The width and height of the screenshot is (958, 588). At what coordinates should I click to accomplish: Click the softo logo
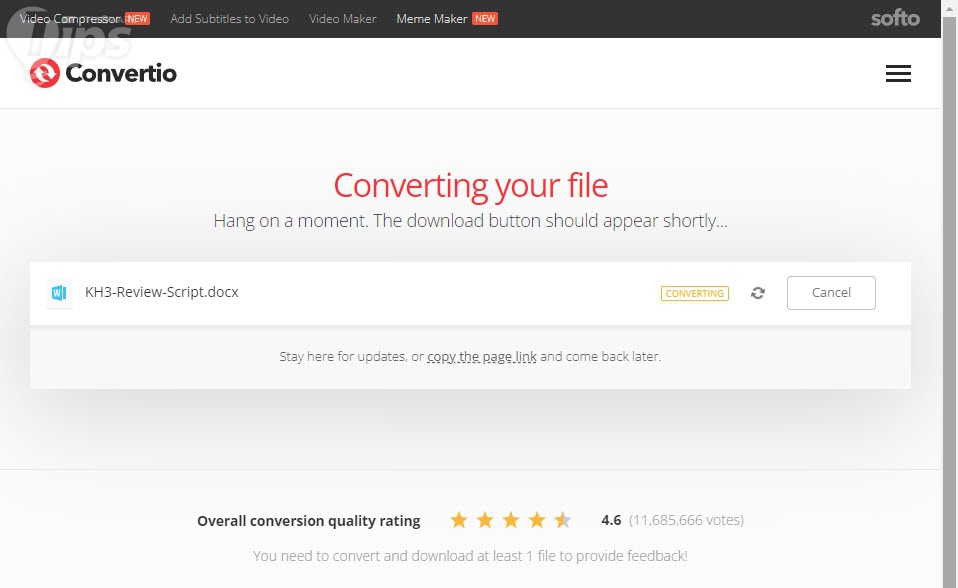pyautogui.click(x=895, y=18)
